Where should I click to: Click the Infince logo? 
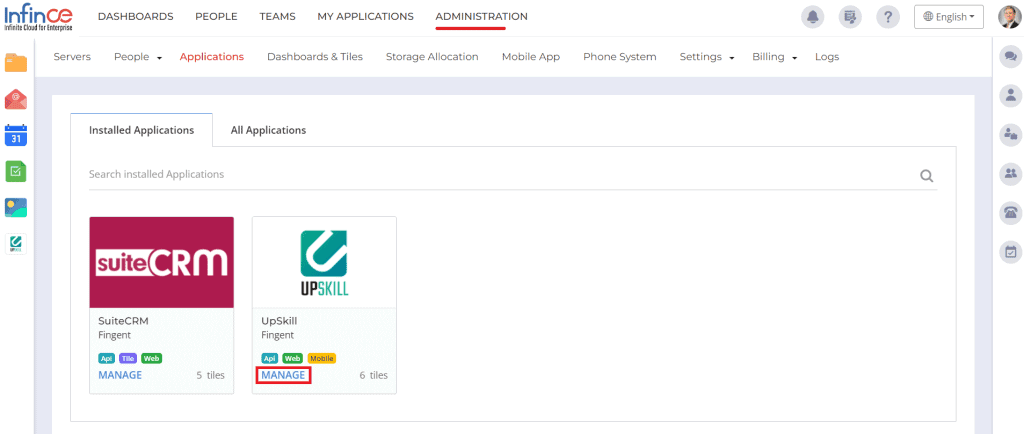39,17
